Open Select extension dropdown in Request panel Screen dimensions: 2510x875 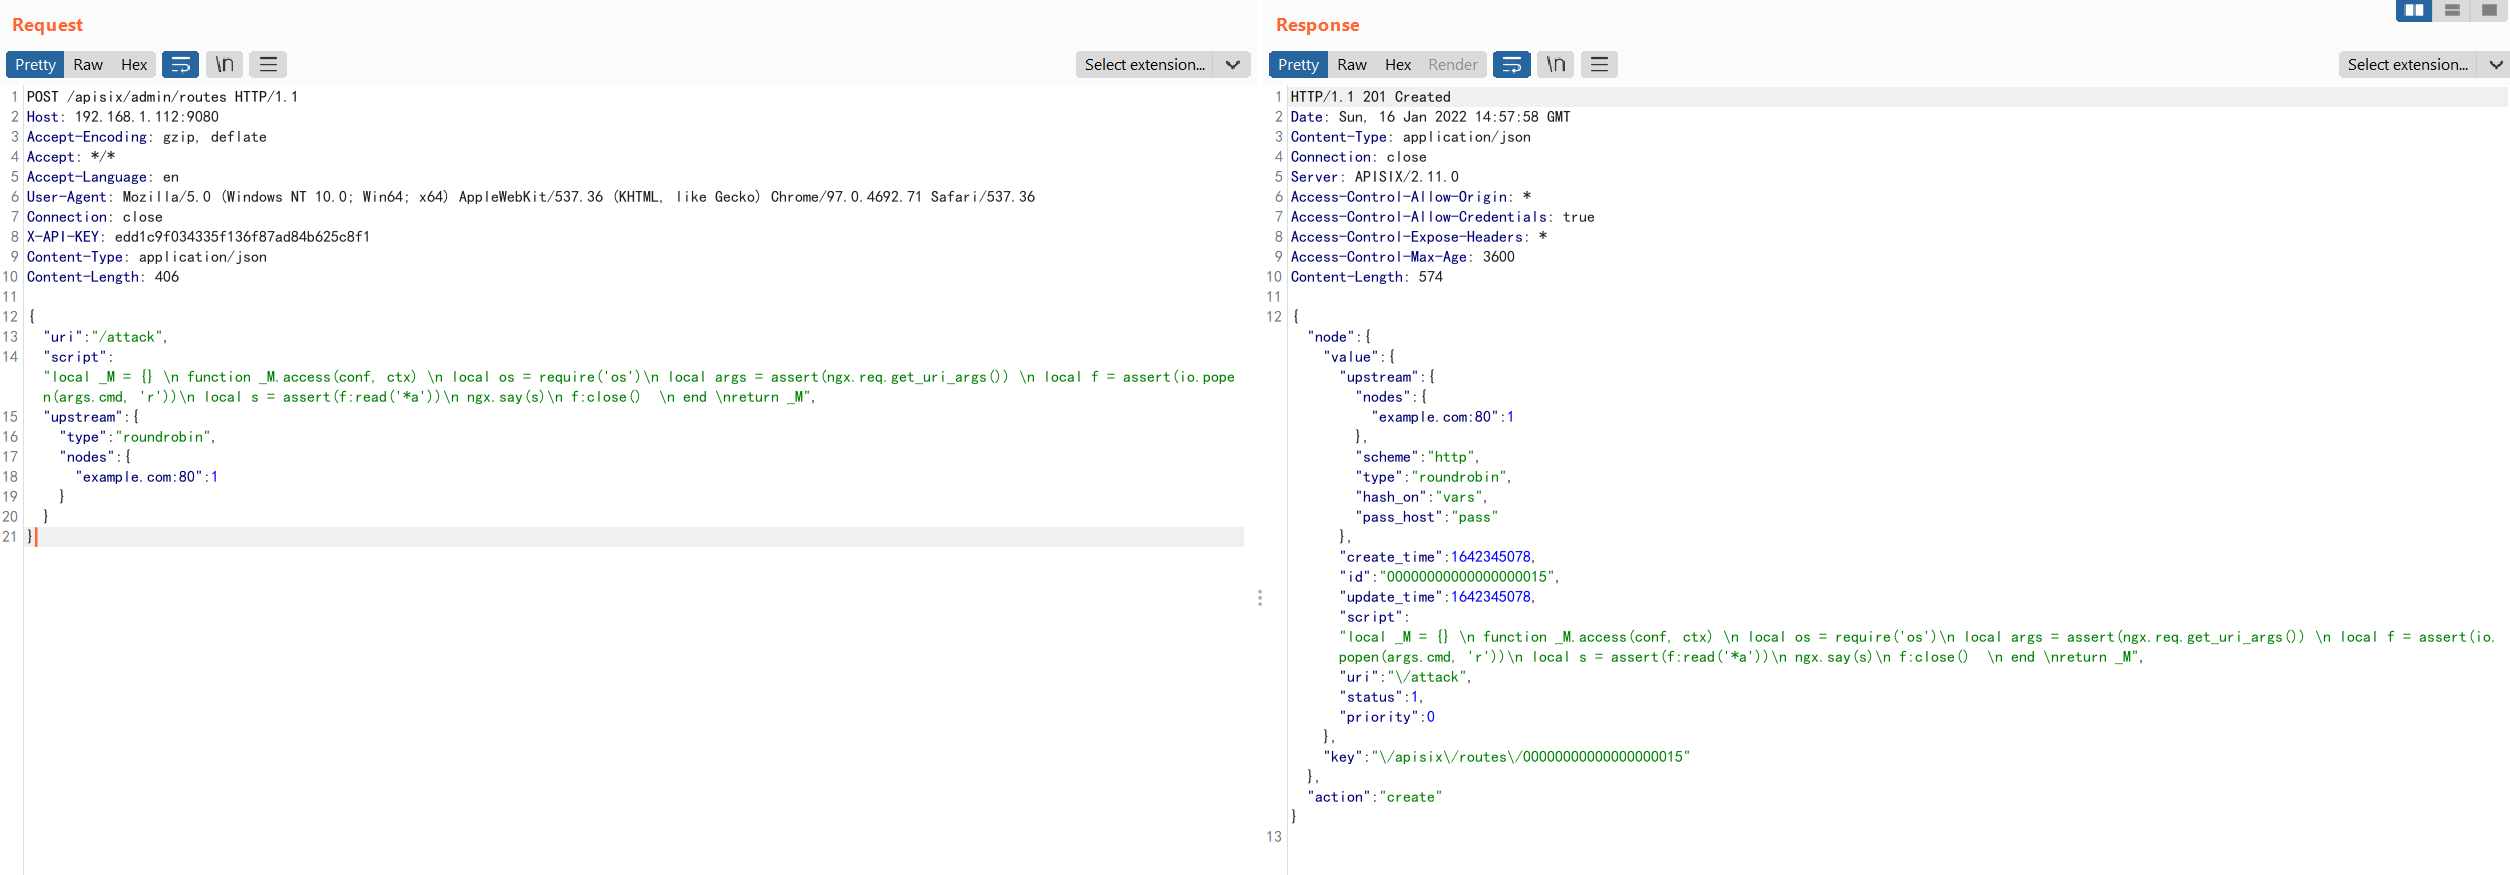tap(1145, 65)
